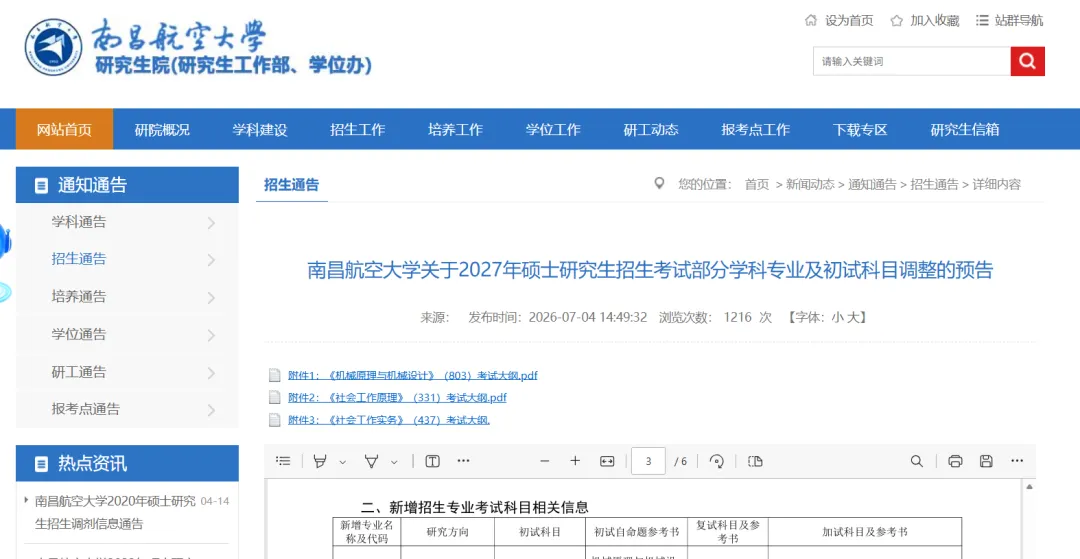Open the PDF table of contents
Image resolution: width=1080 pixels, height=559 pixels.
pos(283,461)
